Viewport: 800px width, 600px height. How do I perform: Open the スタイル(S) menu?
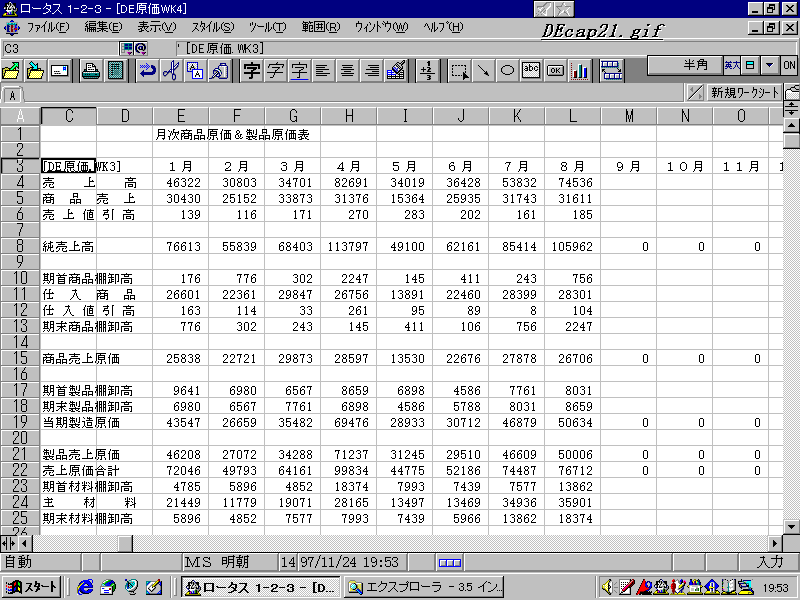click(x=211, y=26)
